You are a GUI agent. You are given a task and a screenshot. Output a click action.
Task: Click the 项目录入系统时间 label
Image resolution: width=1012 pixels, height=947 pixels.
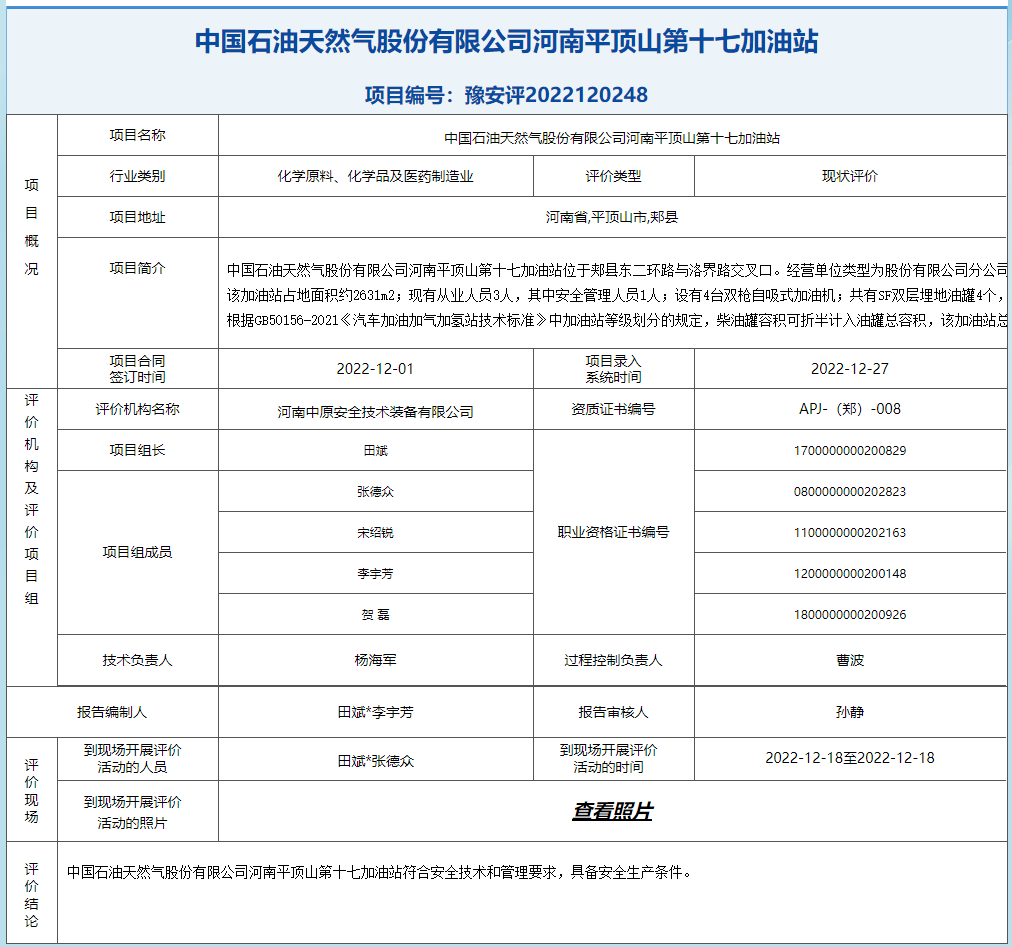tap(613, 369)
